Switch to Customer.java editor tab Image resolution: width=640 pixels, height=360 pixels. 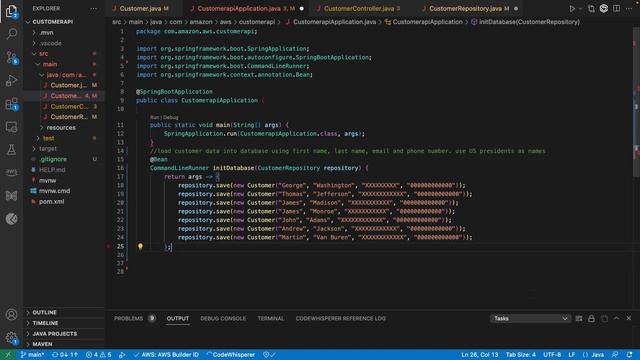tap(140, 9)
